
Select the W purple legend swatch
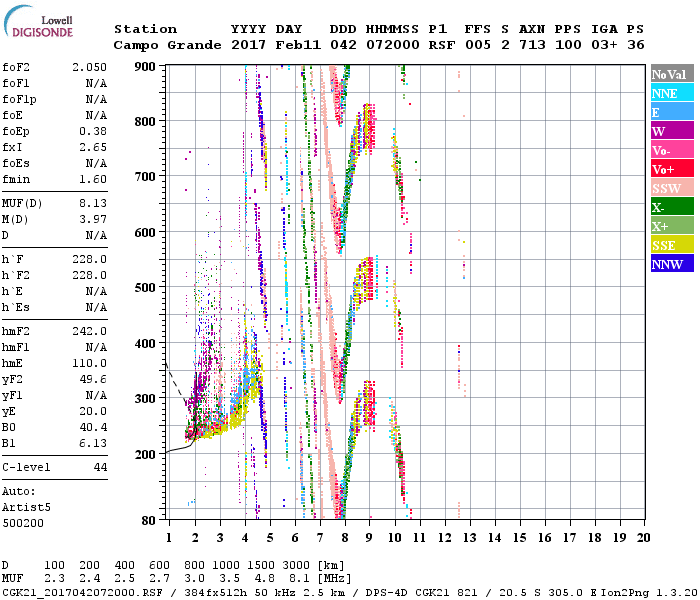pos(668,131)
